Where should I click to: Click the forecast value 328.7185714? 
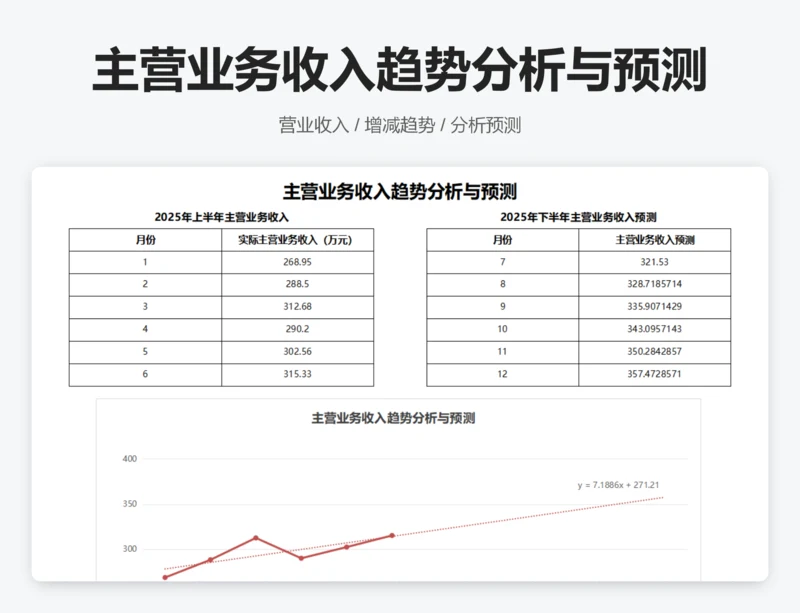[655, 285]
